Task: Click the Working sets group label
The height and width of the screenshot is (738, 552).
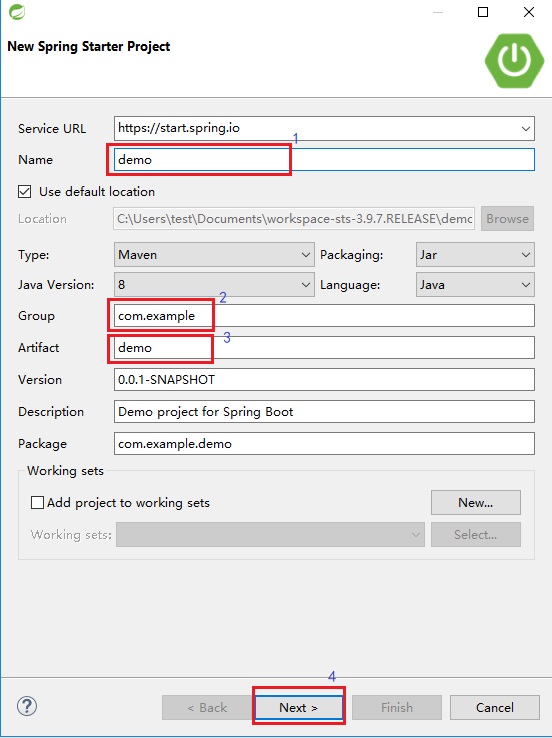Action: coord(65,471)
